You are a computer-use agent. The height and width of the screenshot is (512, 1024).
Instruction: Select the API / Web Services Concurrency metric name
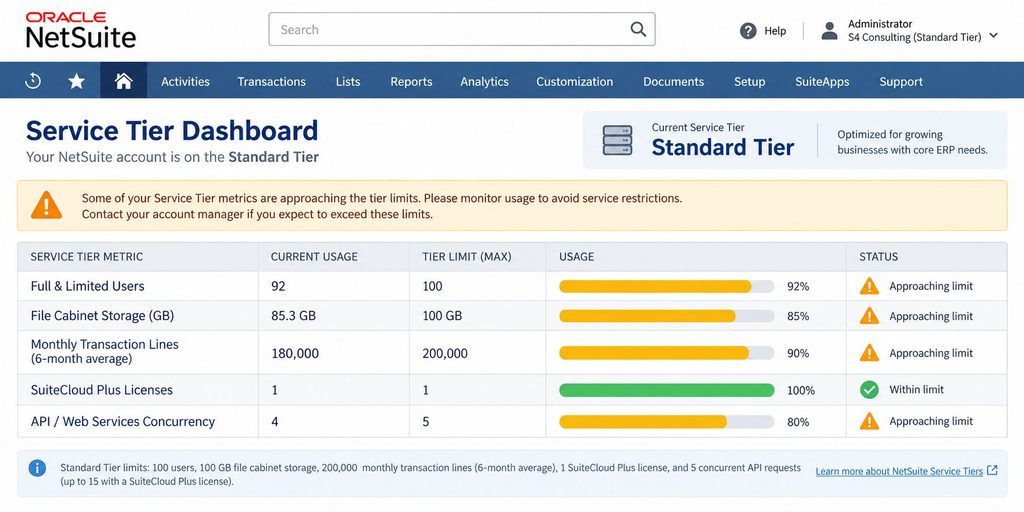123,421
